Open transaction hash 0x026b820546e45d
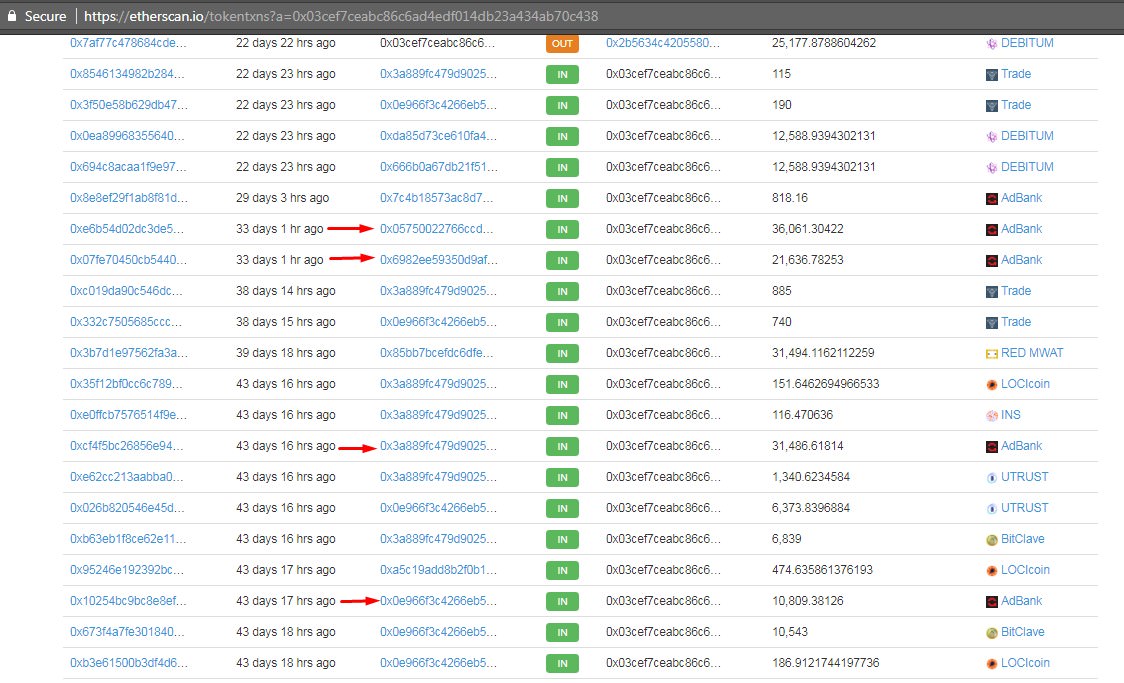Screen dimensions: 1124x683 tap(127, 507)
